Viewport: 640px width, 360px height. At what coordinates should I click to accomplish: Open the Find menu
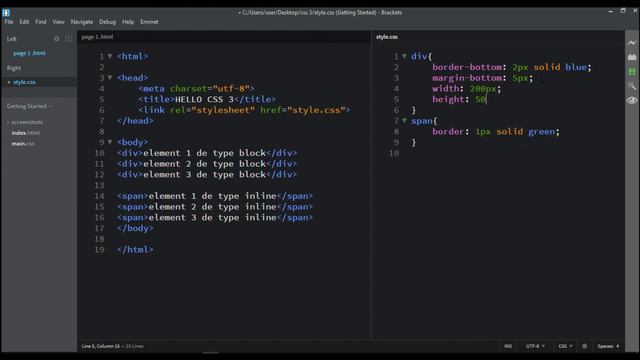click(40, 22)
